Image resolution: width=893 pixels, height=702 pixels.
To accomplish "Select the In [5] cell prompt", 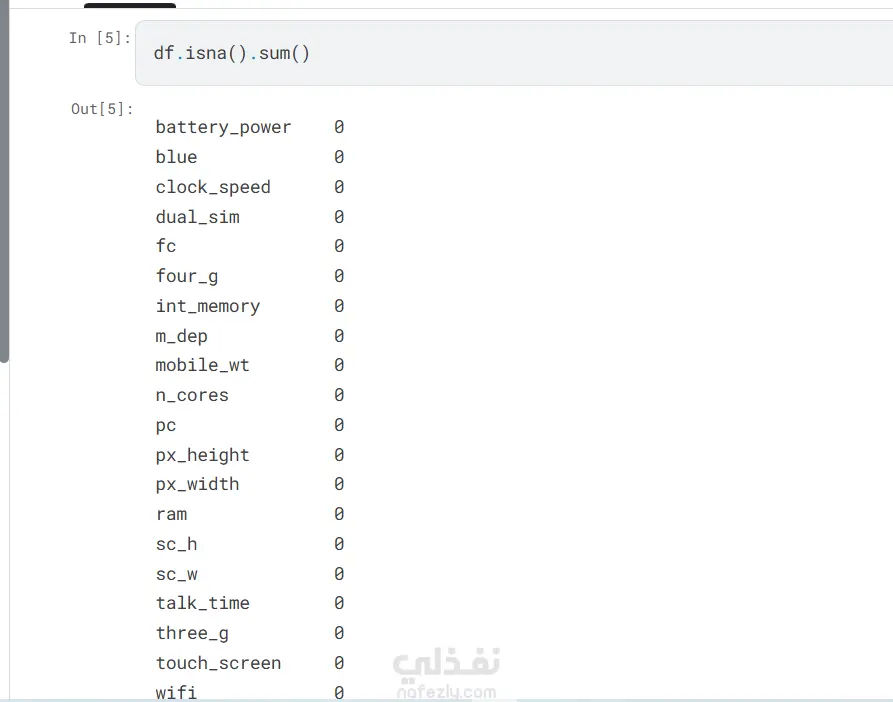I will [99, 38].
